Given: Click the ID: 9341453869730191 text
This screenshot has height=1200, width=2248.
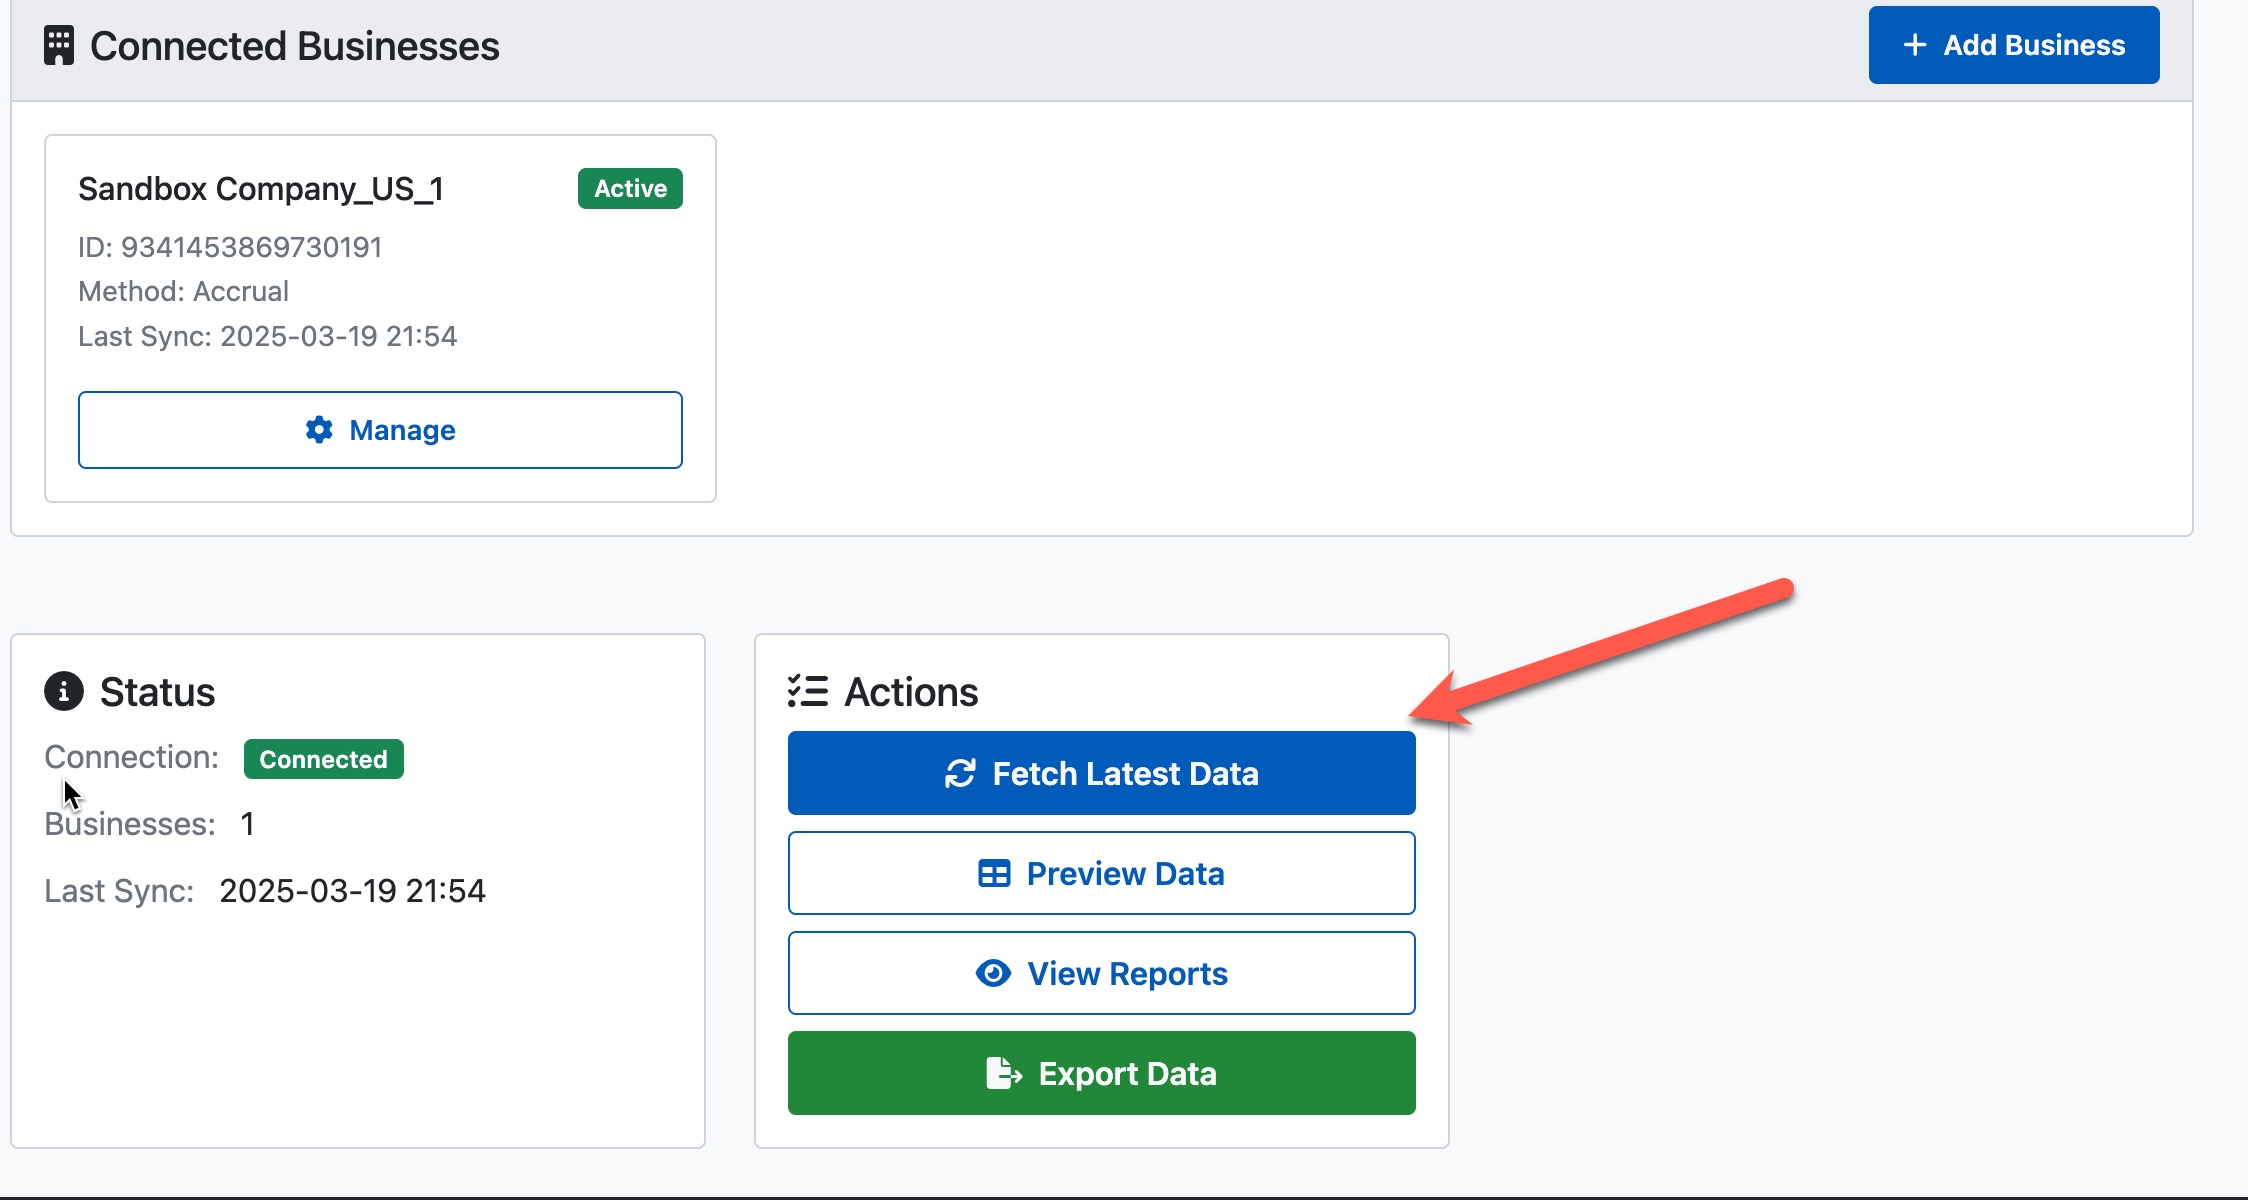Looking at the screenshot, I should click(x=230, y=247).
